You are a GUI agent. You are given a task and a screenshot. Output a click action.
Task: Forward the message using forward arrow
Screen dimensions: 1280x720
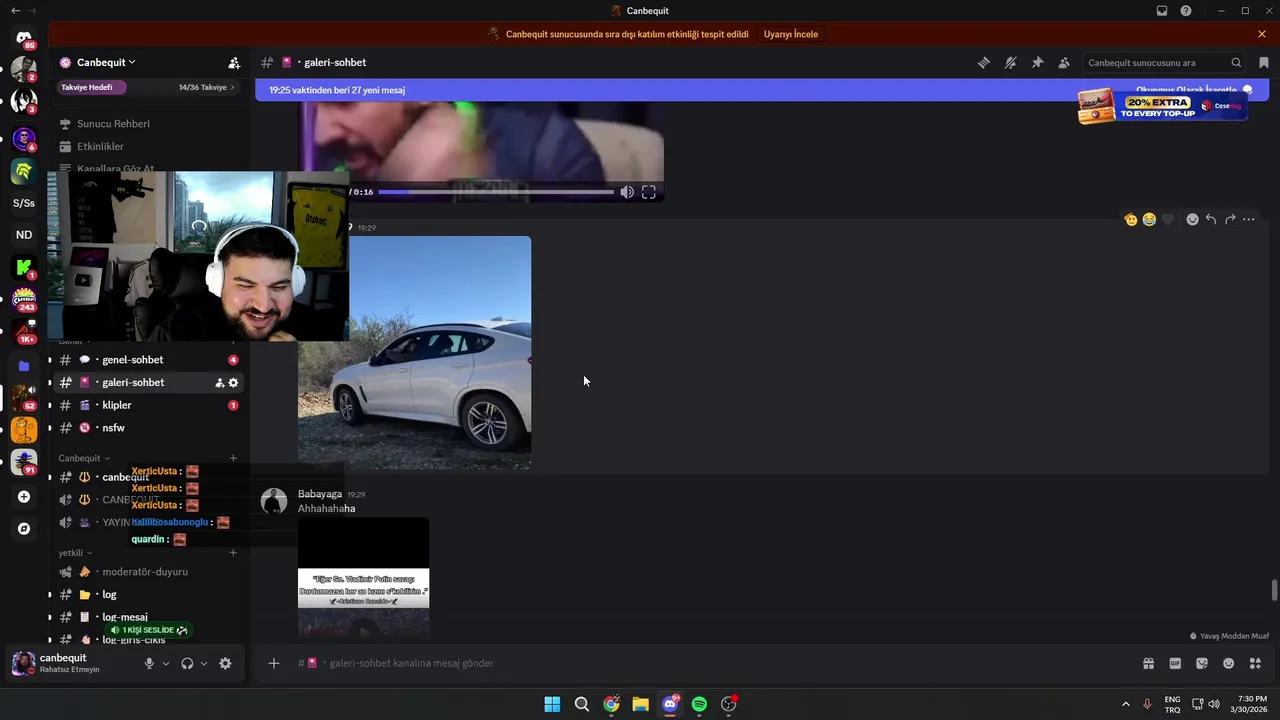click(1230, 220)
